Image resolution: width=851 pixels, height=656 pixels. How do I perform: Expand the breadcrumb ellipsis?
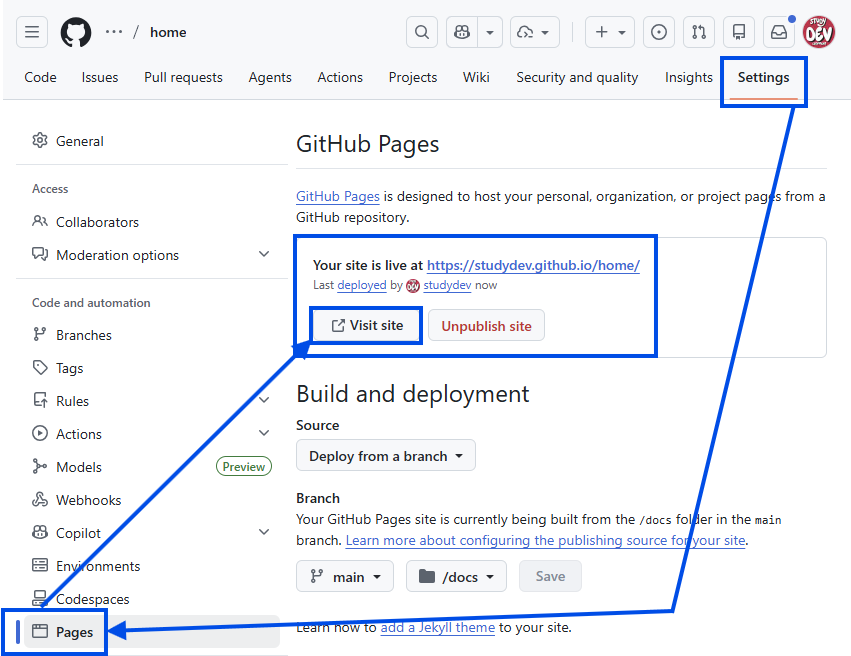(x=114, y=32)
